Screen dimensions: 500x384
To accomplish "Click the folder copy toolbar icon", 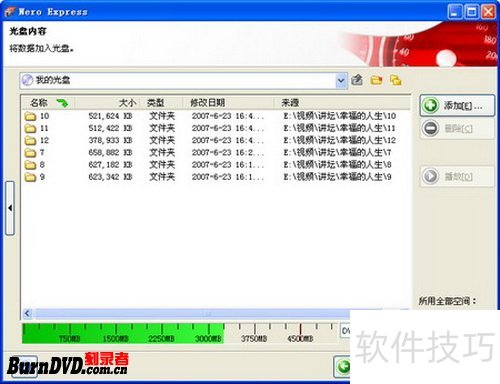I will pos(396,80).
